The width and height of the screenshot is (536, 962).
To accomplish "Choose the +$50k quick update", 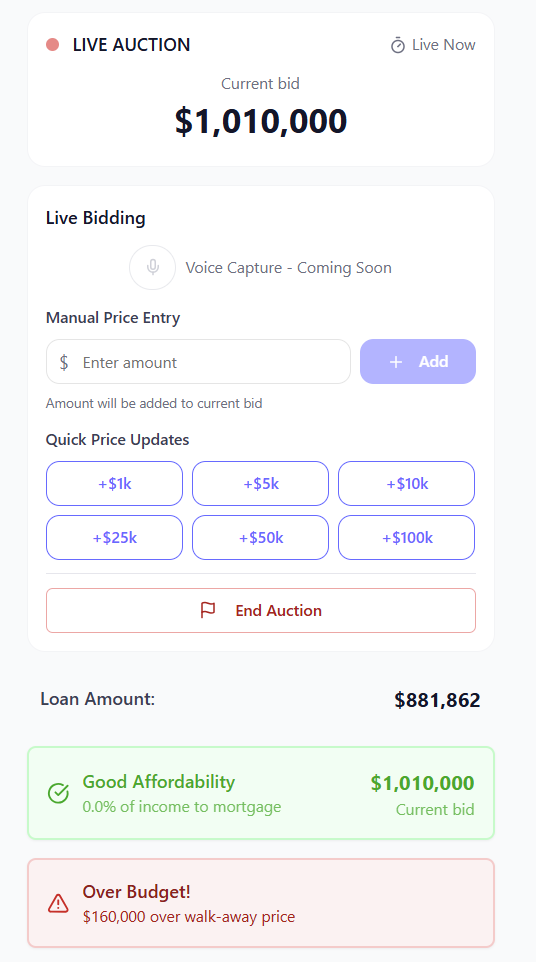I will click(261, 537).
